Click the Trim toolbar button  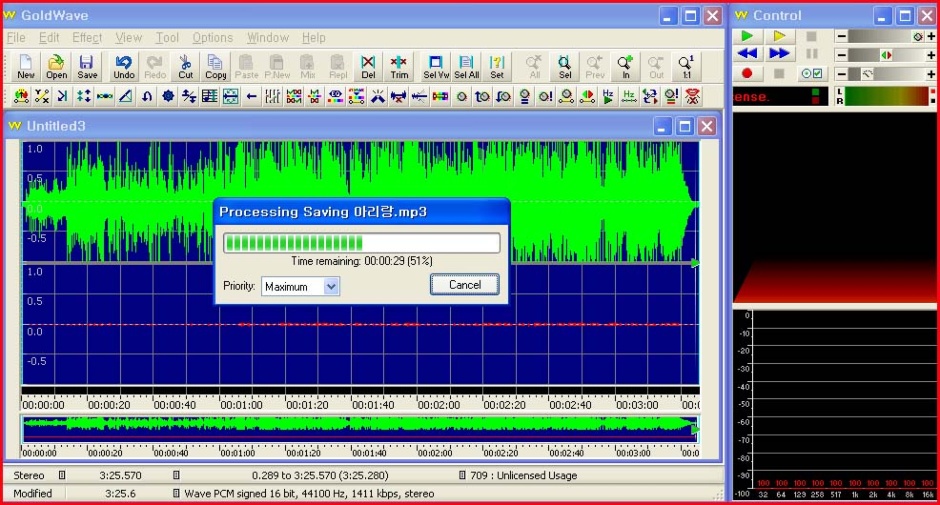tap(399, 67)
